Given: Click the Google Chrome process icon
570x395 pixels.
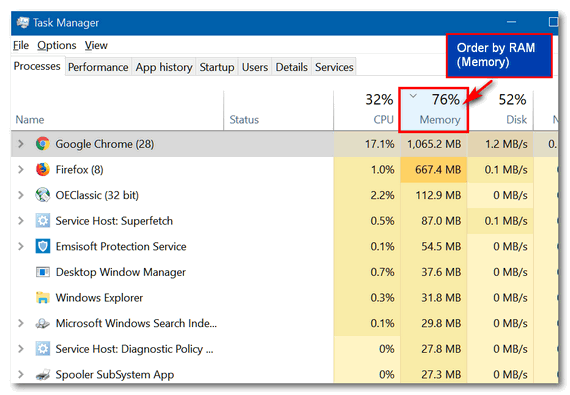Looking at the screenshot, I should pyautogui.click(x=43, y=144).
